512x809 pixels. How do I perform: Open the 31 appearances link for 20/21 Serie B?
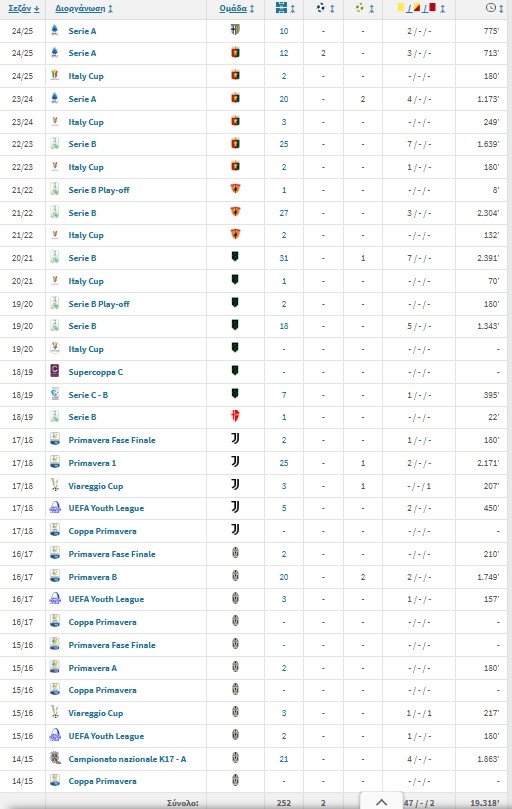point(284,258)
